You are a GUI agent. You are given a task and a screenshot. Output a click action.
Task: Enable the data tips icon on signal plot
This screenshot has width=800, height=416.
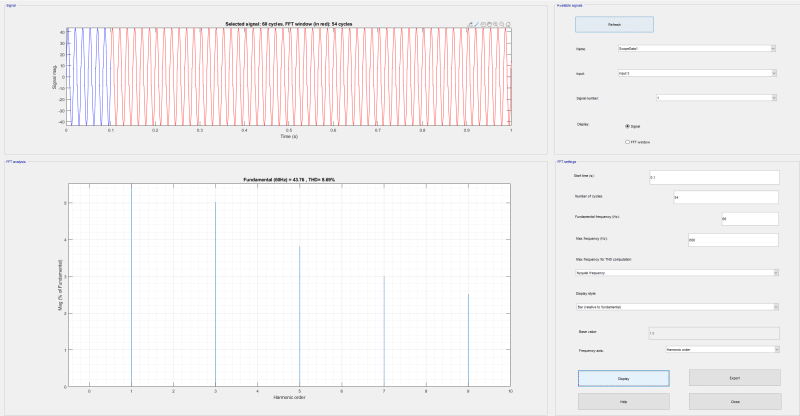pos(483,24)
